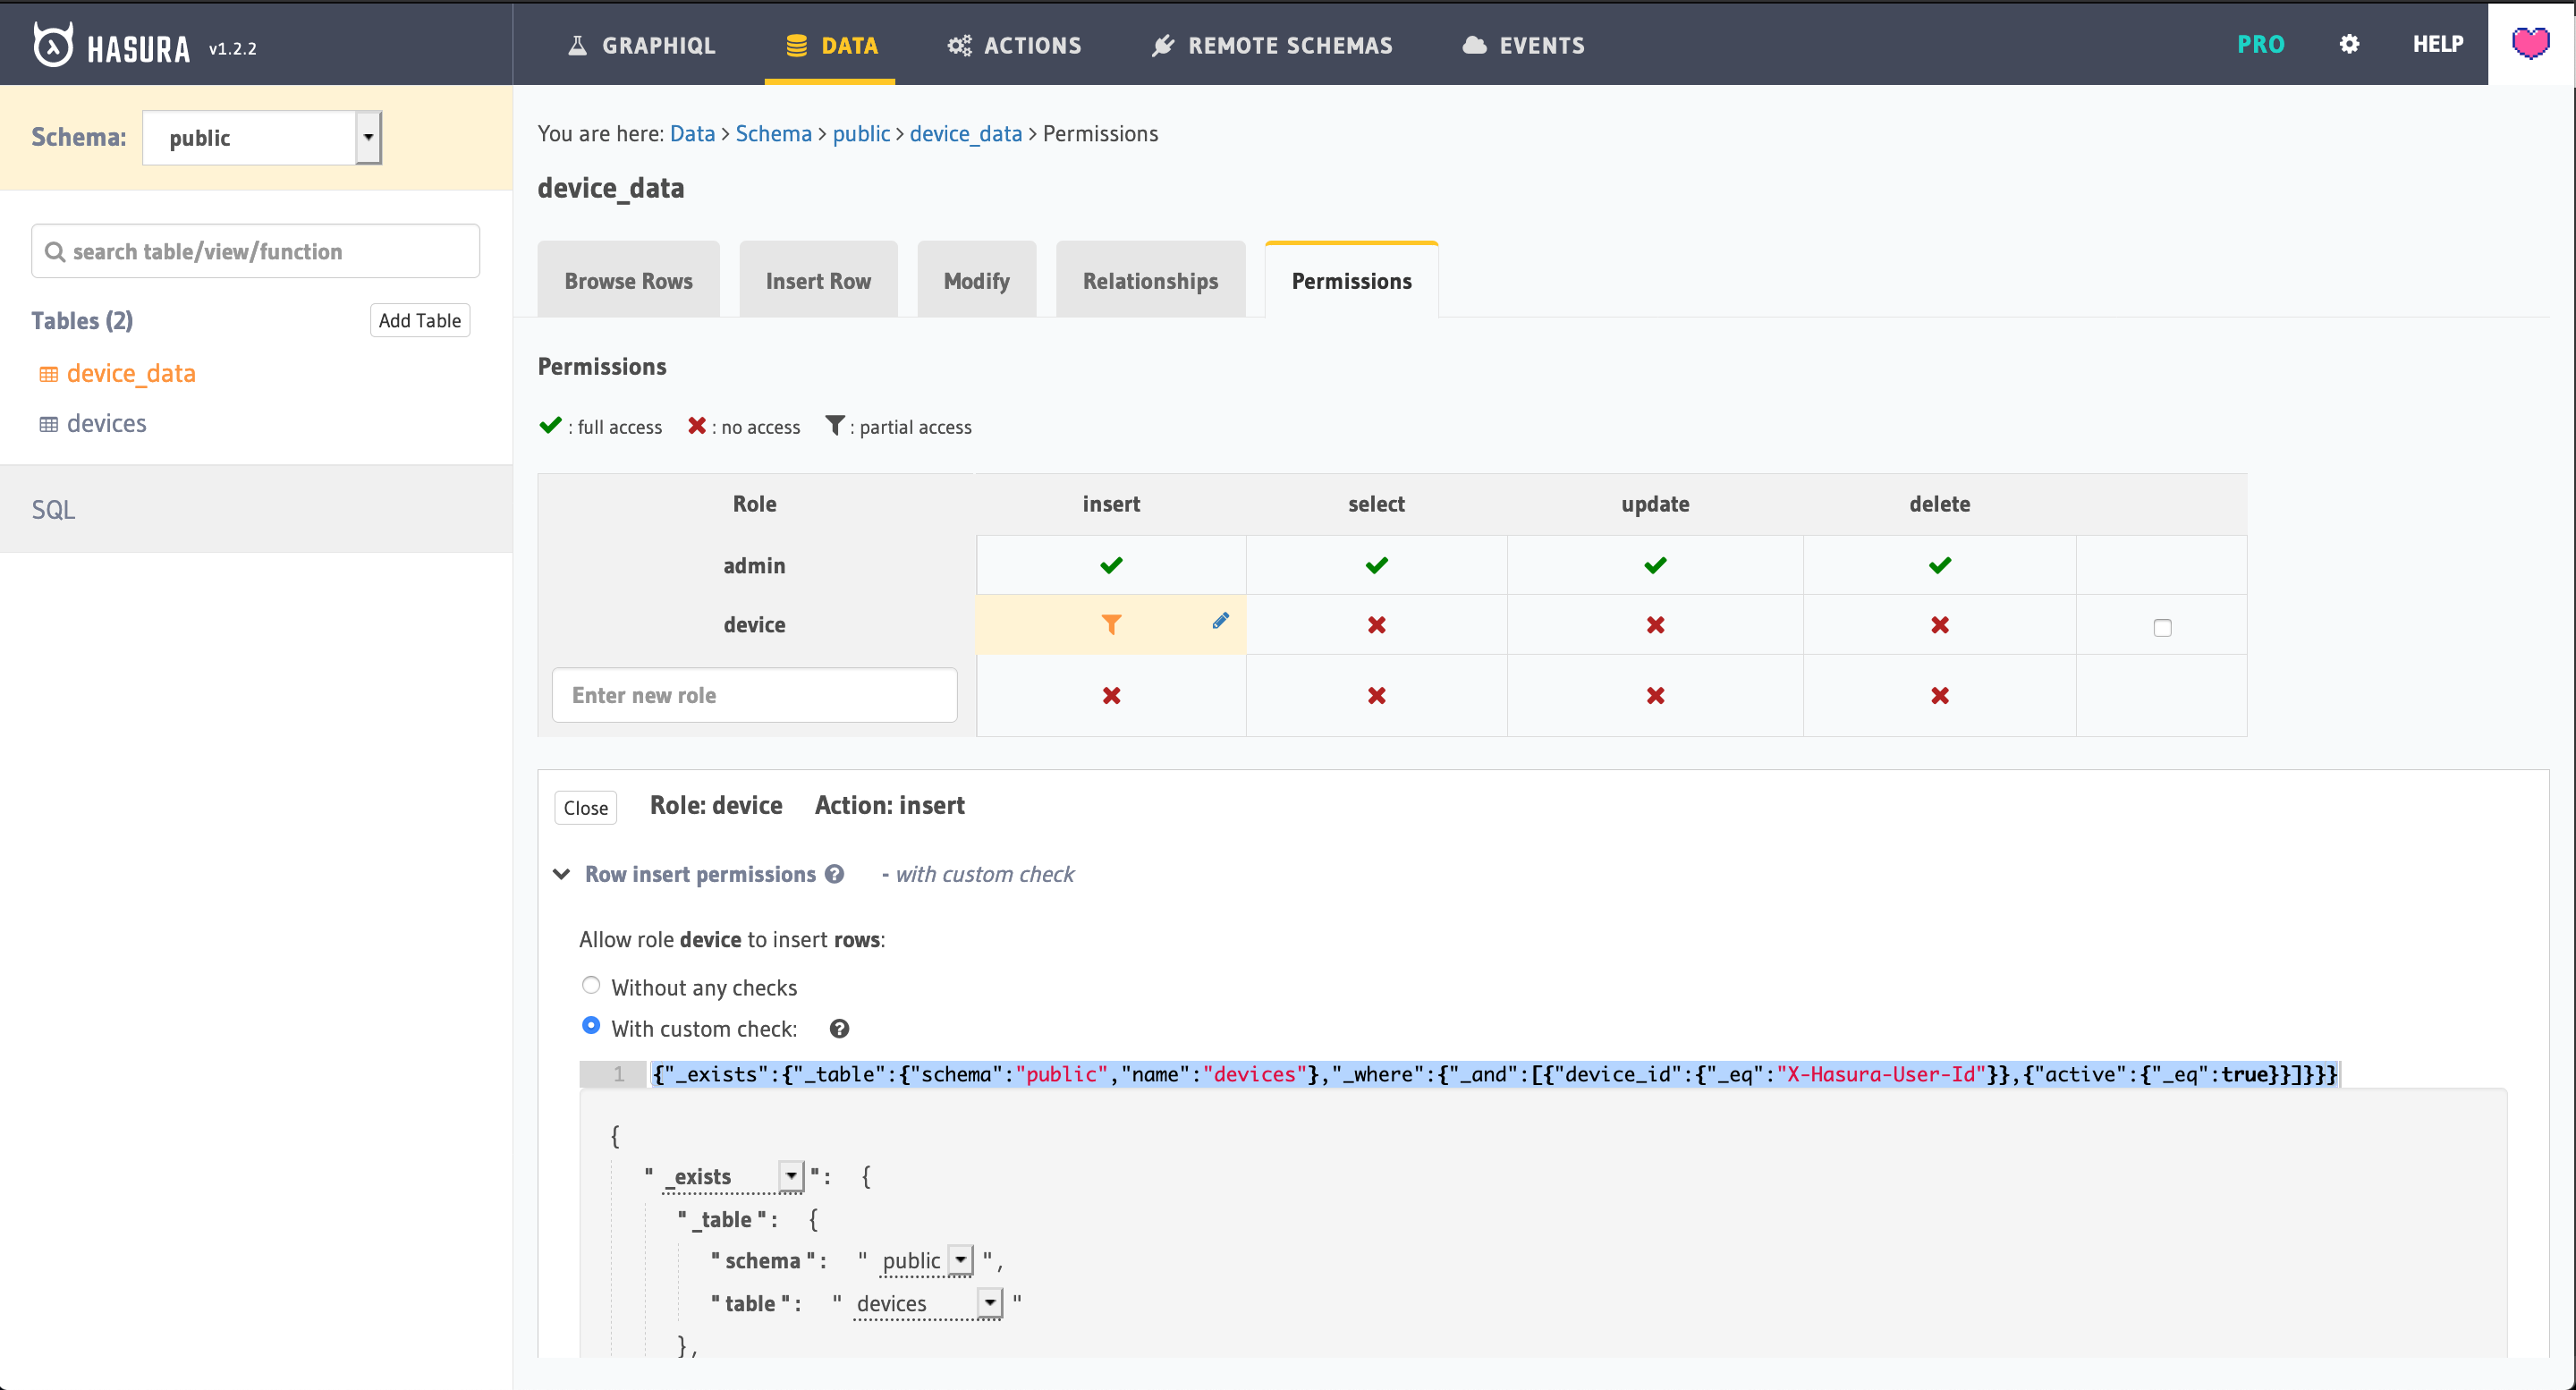
Task: Click the Close button for permission editor
Action: pyautogui.click(x=585, y=808)
